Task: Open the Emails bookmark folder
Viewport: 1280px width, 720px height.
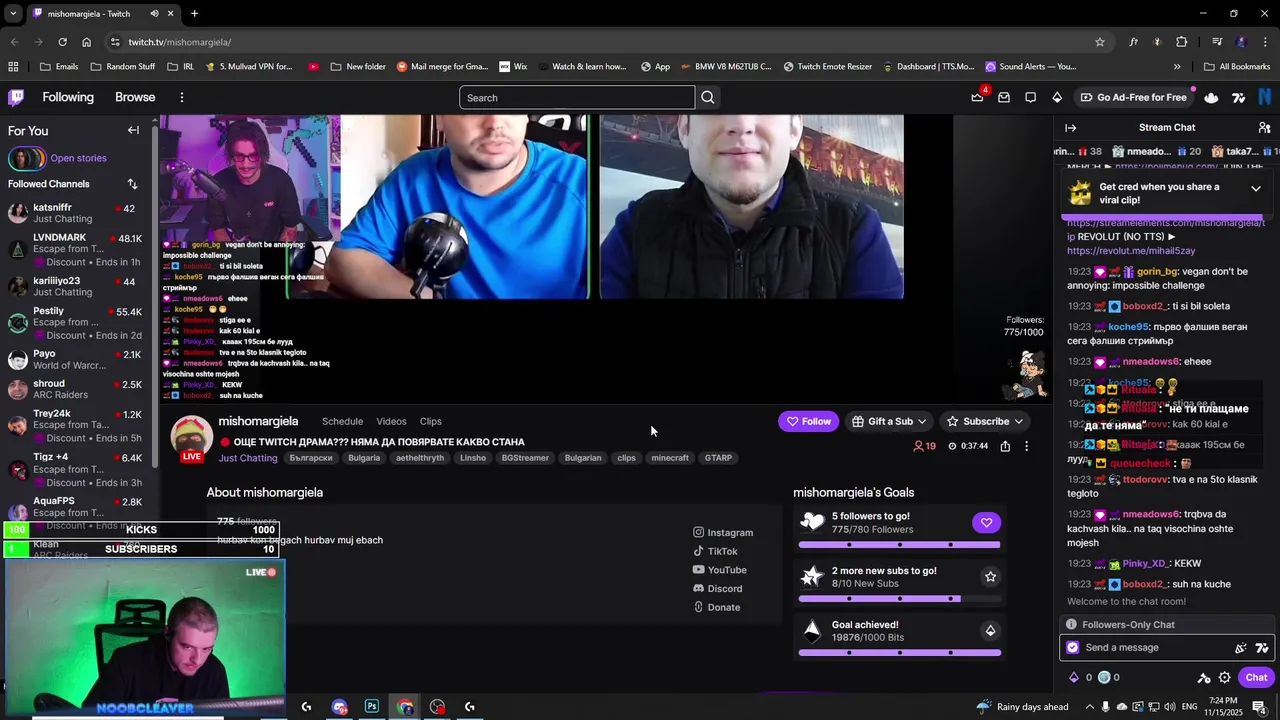Action: [59, 67]
